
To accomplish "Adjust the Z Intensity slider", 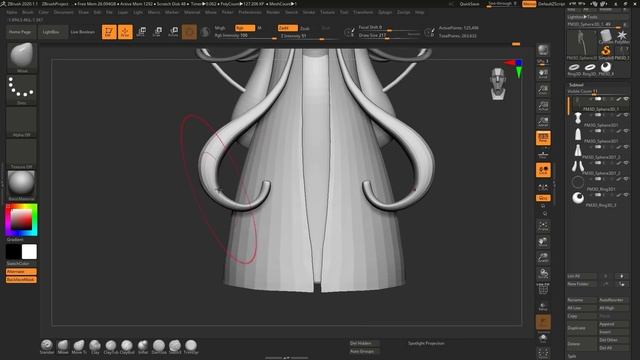I will 309,36.
